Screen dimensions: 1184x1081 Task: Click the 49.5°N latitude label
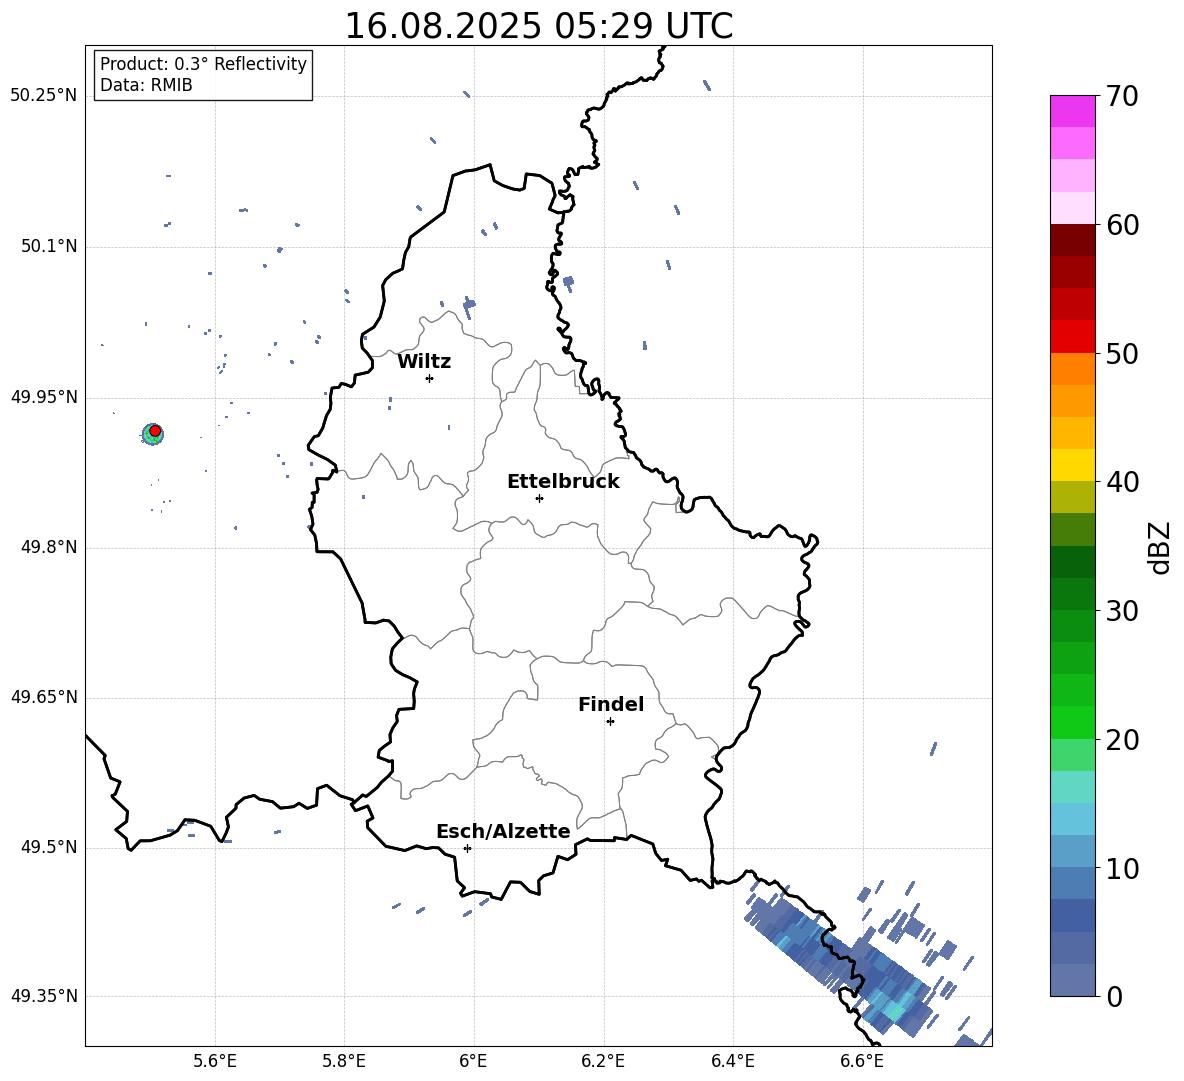[48, 847]
